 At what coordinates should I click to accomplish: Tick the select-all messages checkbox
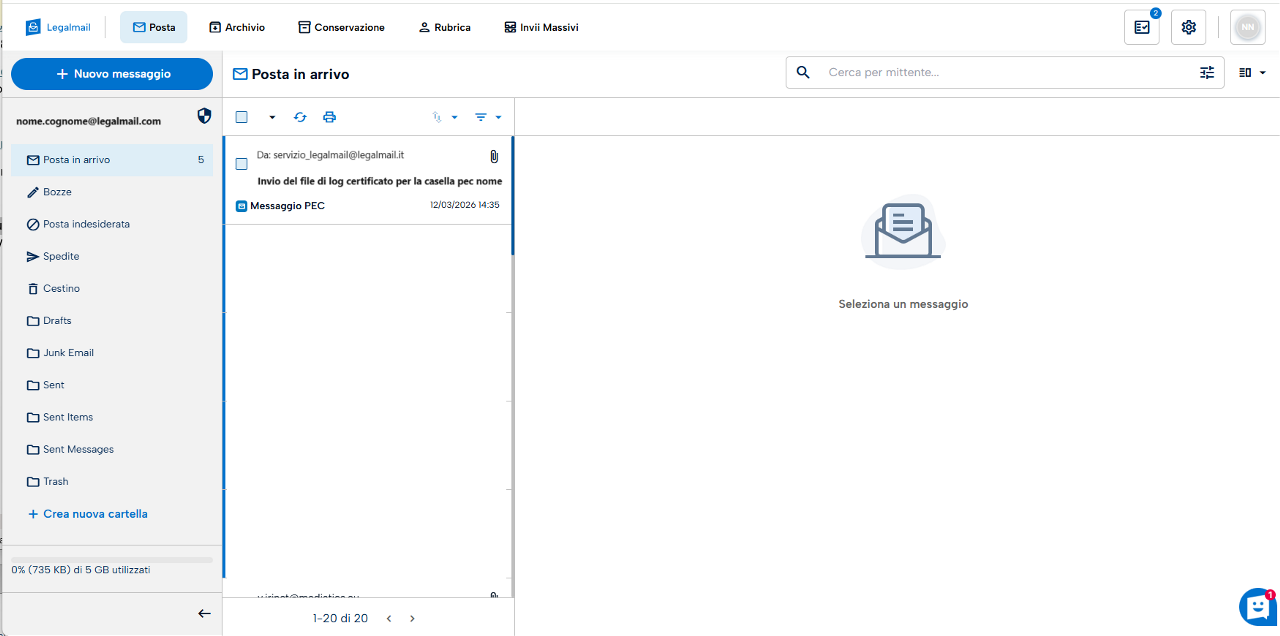point(242,117)
